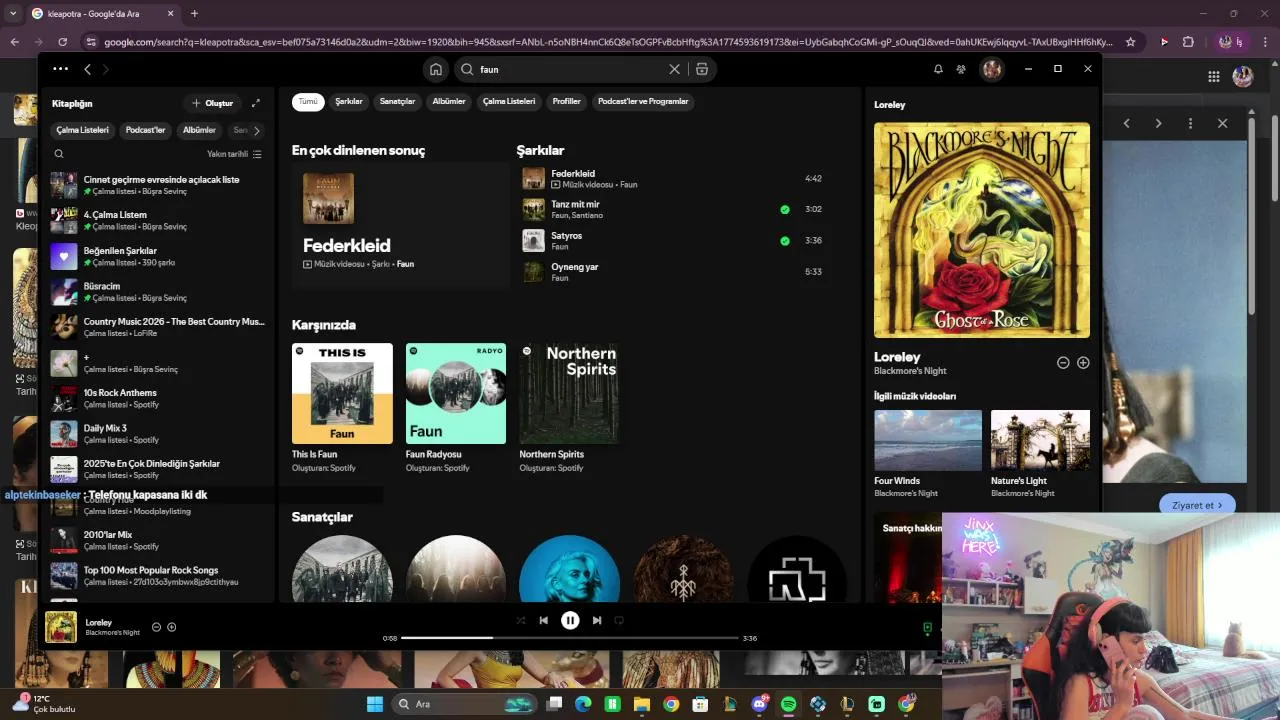Open the Büsracim playlist
This screenshot has height=720, width=1280.
pos(158,291)
